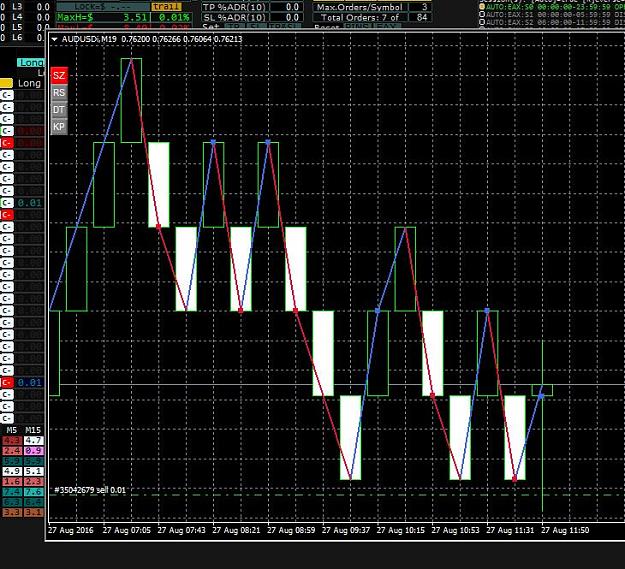Click the white 4.7 cell
This screenshot has width=625, height=569.
coord(33,440)
